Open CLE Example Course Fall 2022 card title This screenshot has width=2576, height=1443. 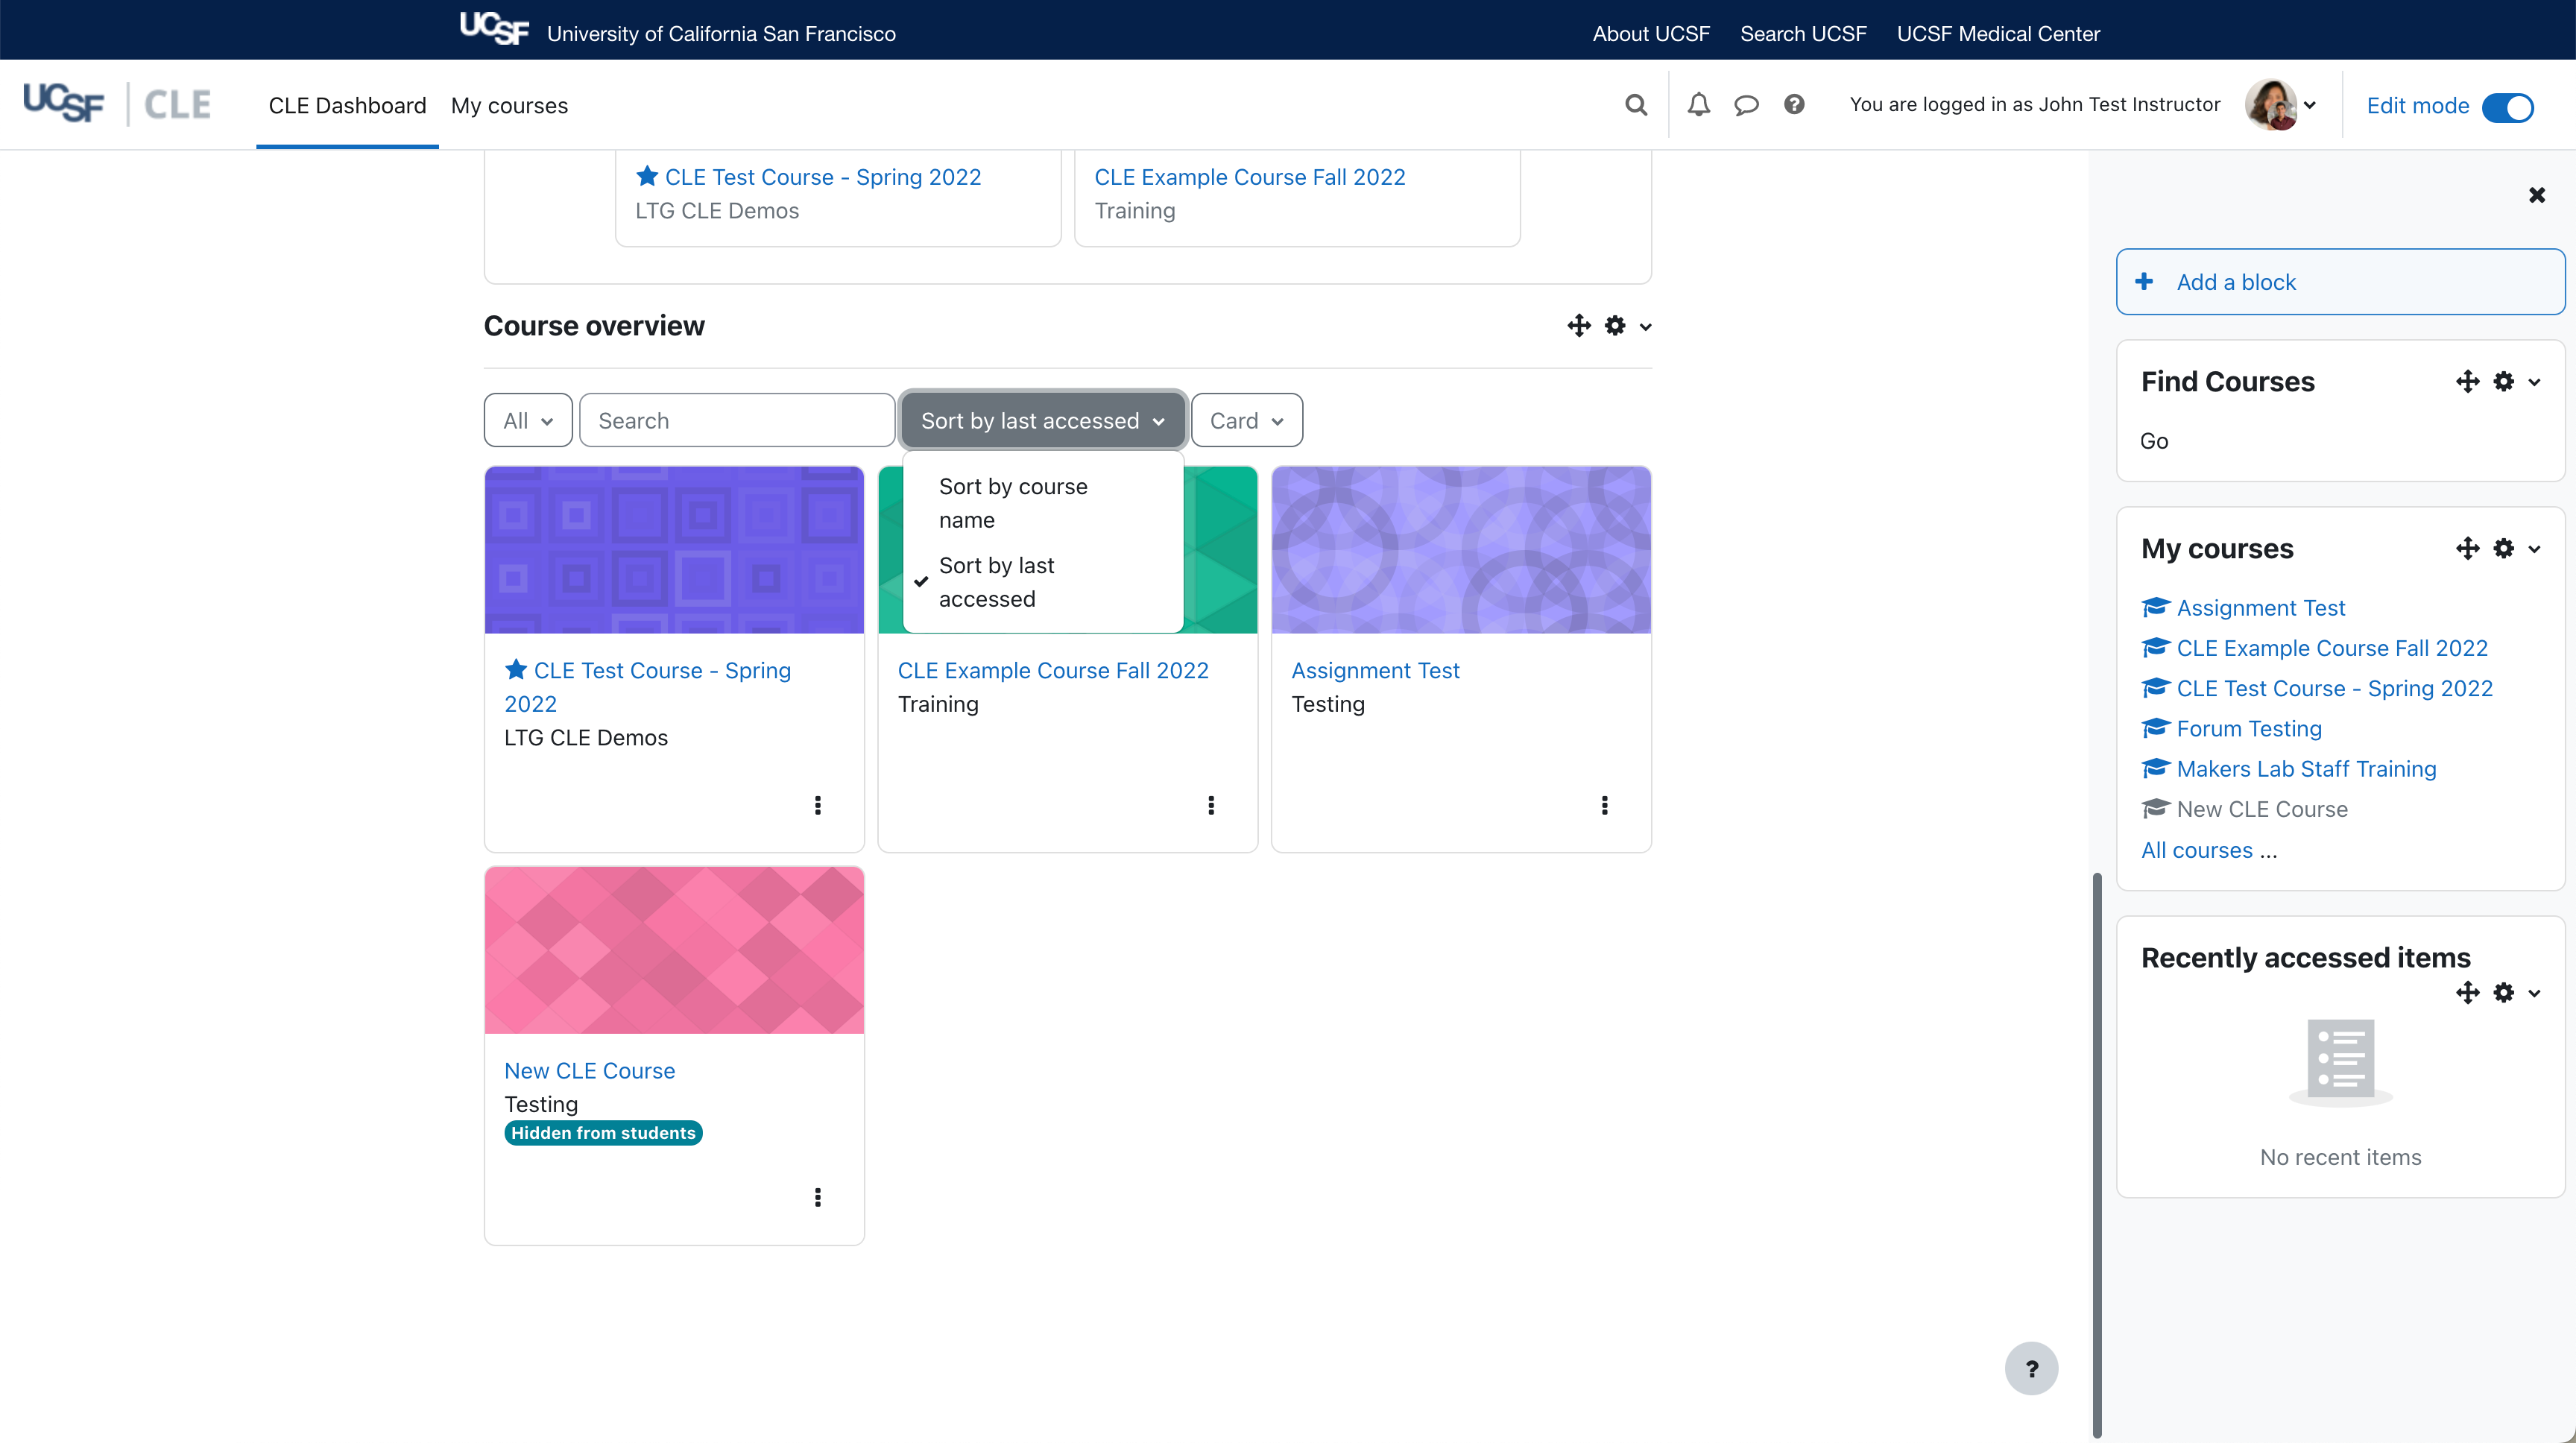click(x=1053, y=670)
